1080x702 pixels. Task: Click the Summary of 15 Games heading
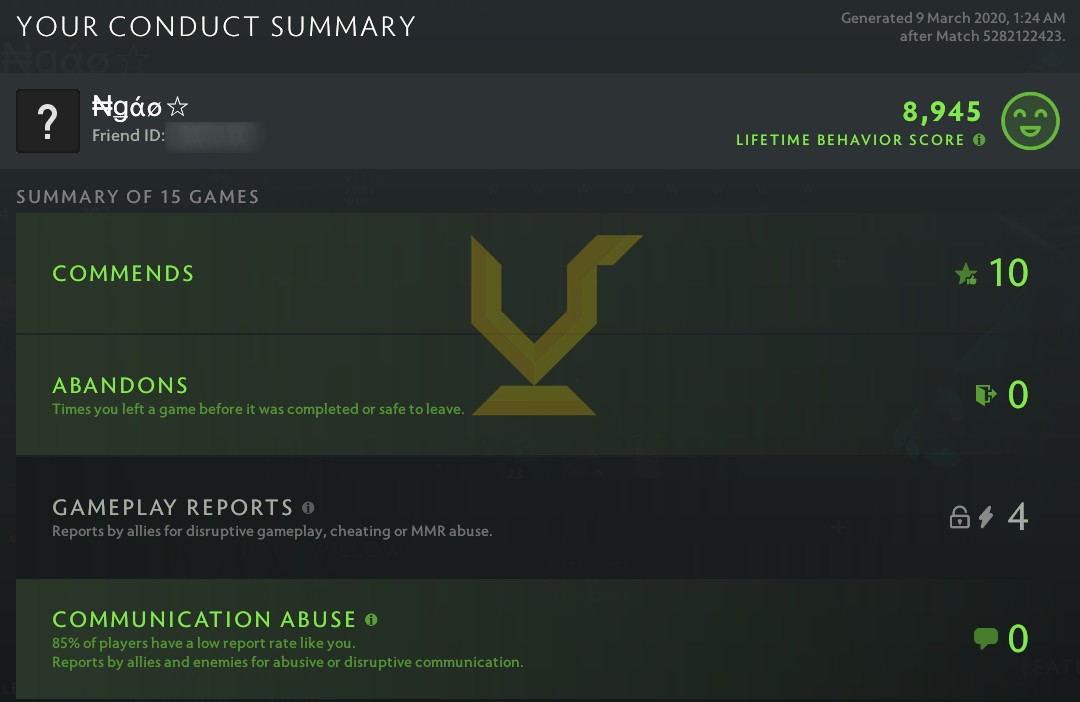[x=138, y=196]
